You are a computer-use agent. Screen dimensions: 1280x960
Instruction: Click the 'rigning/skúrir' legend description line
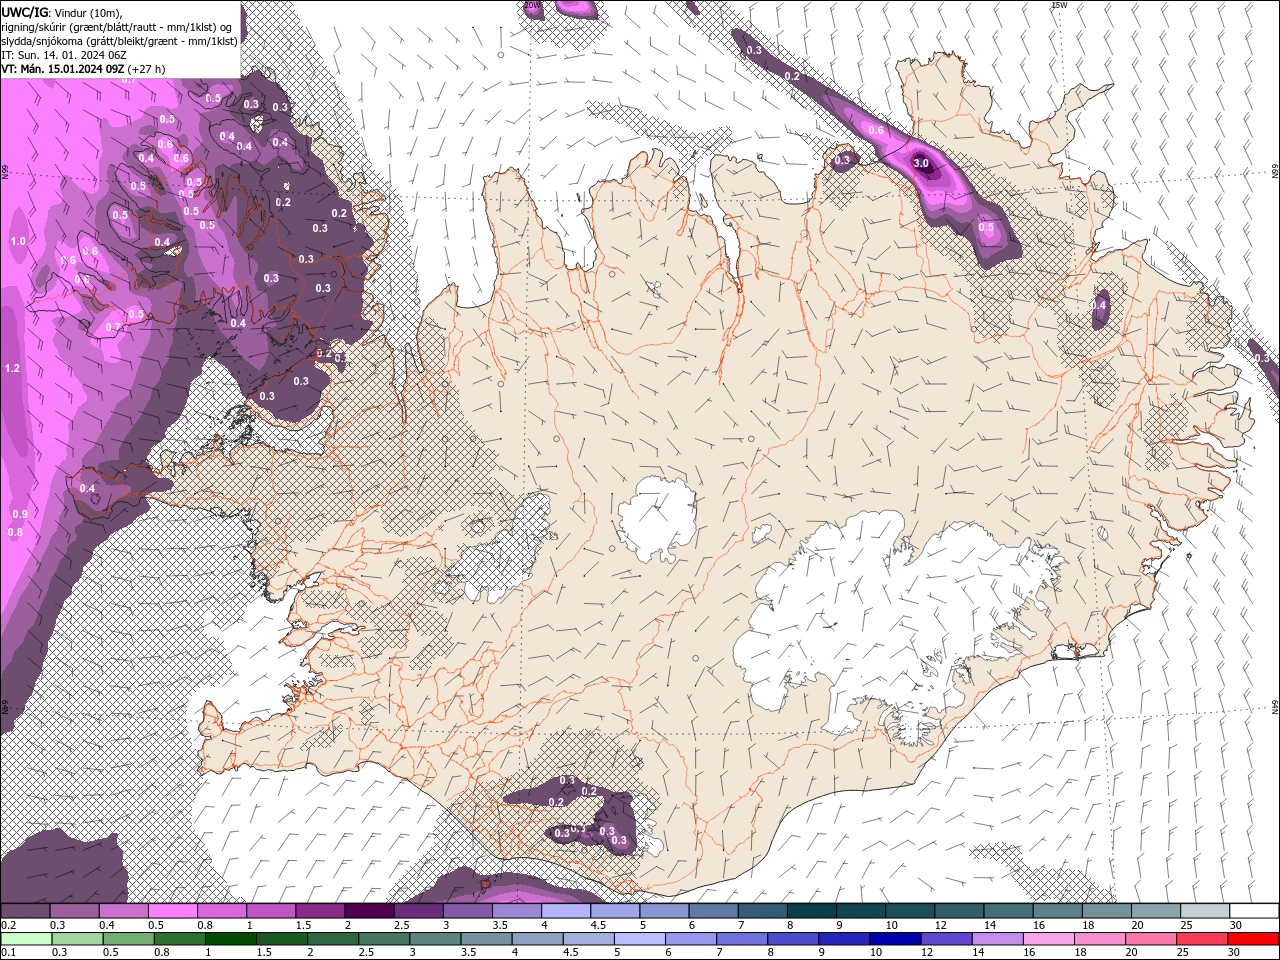coord(117,26)
